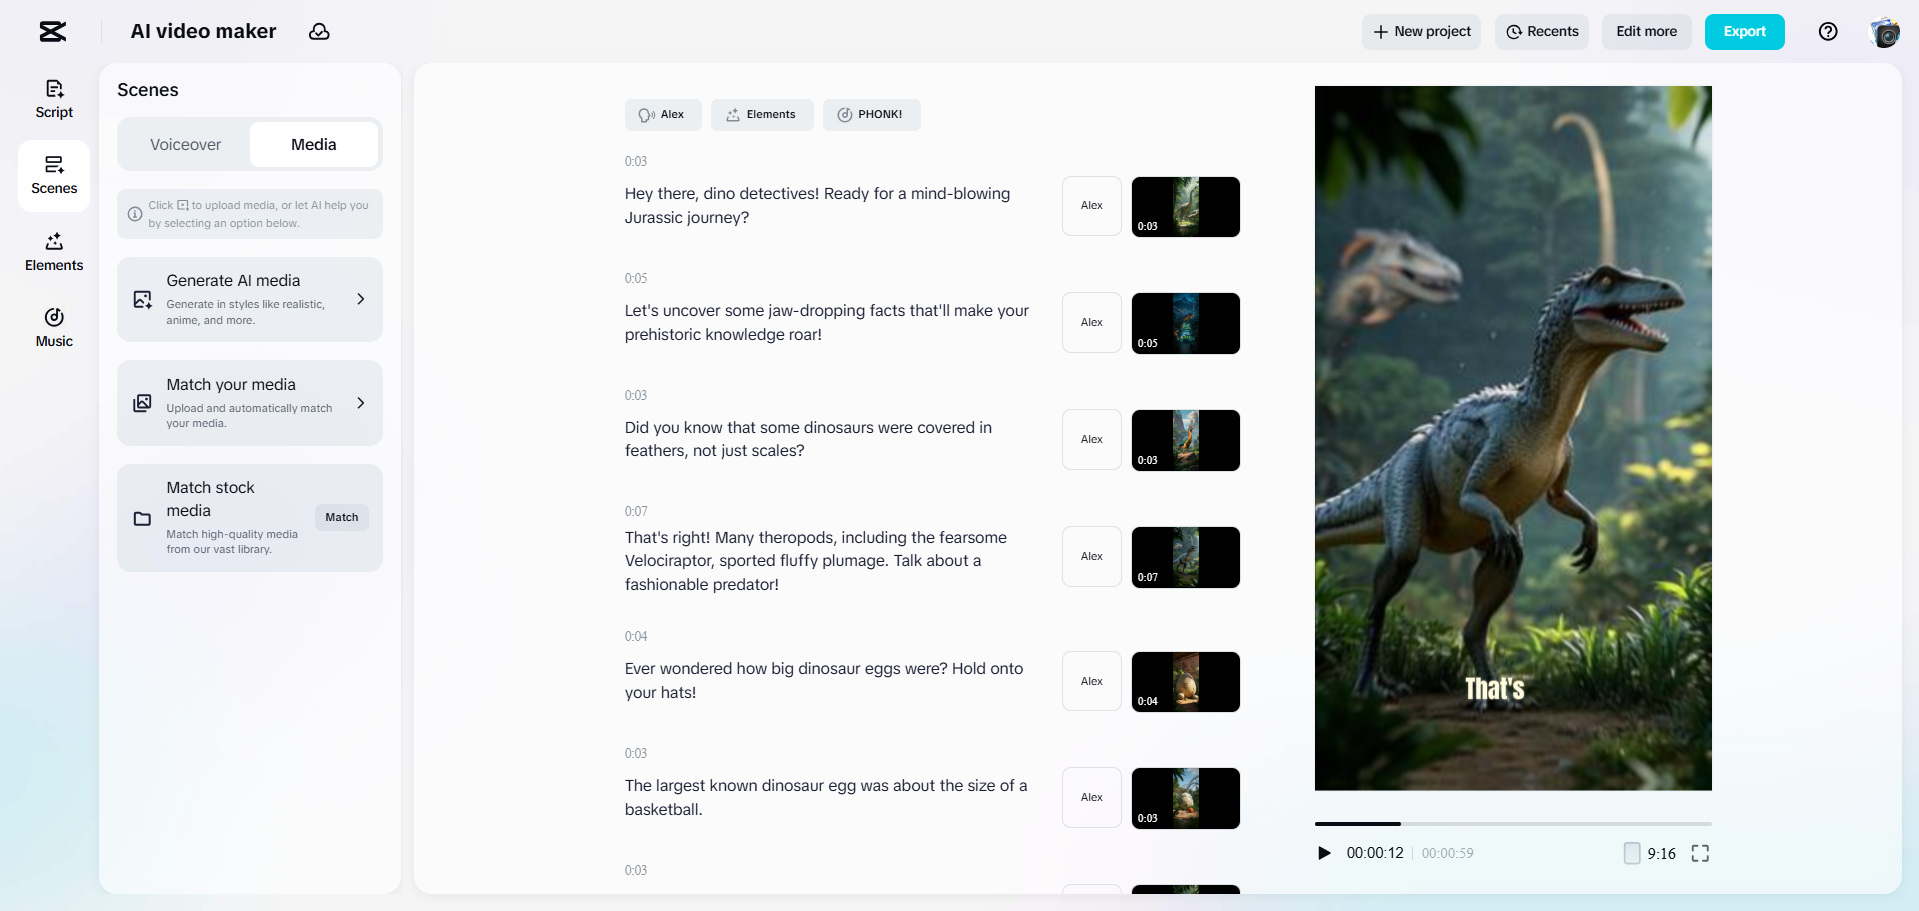Edit script text 'Ever wondered how big dinosaur eggs'
Viewport: 1919px width, 911px height.
pos(824,681)
